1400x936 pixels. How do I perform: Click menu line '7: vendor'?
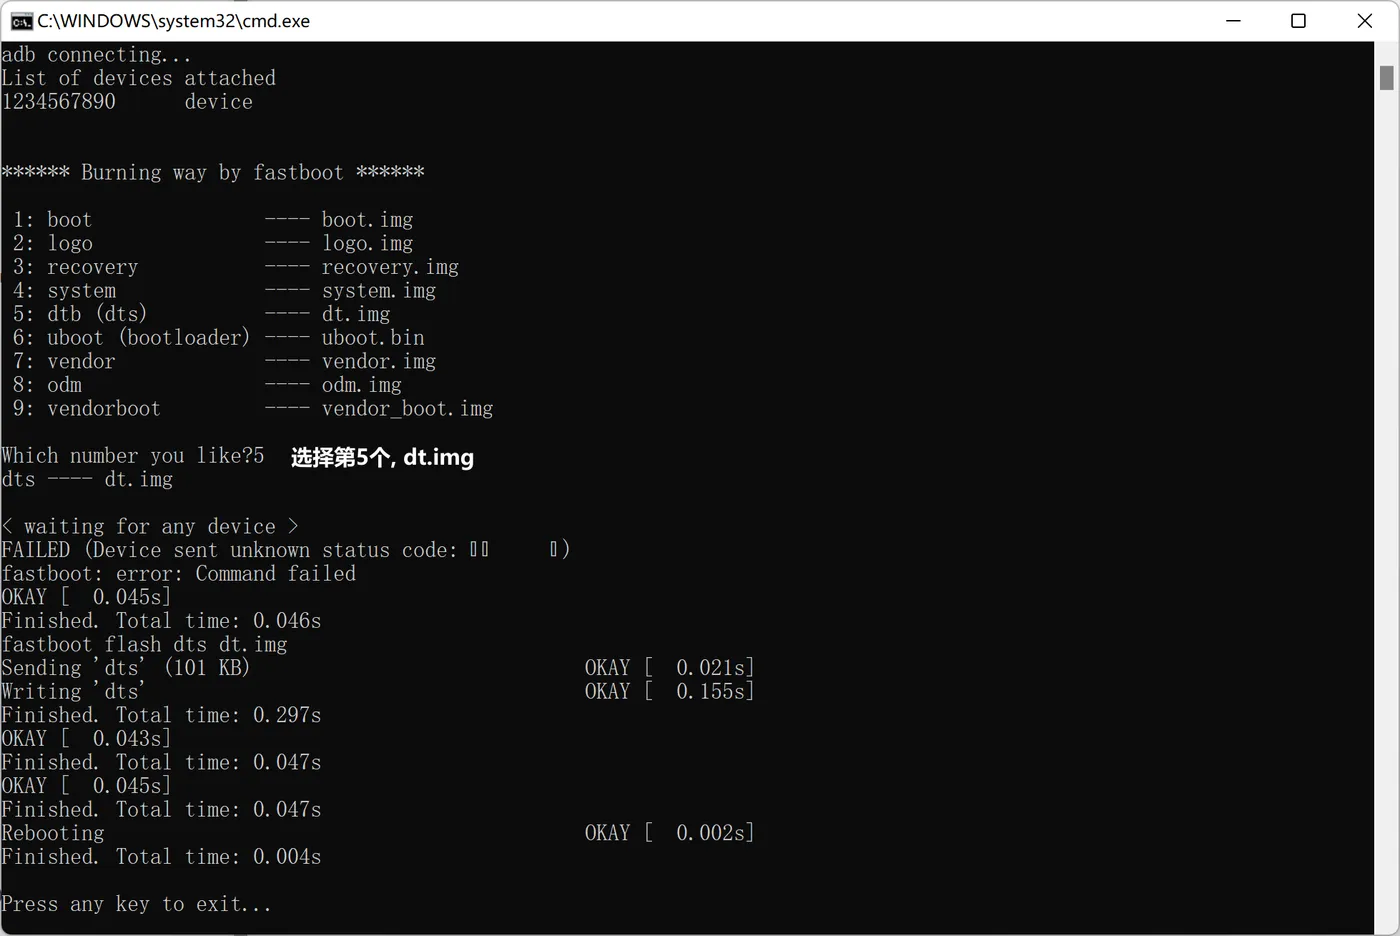tap(64, 361)
